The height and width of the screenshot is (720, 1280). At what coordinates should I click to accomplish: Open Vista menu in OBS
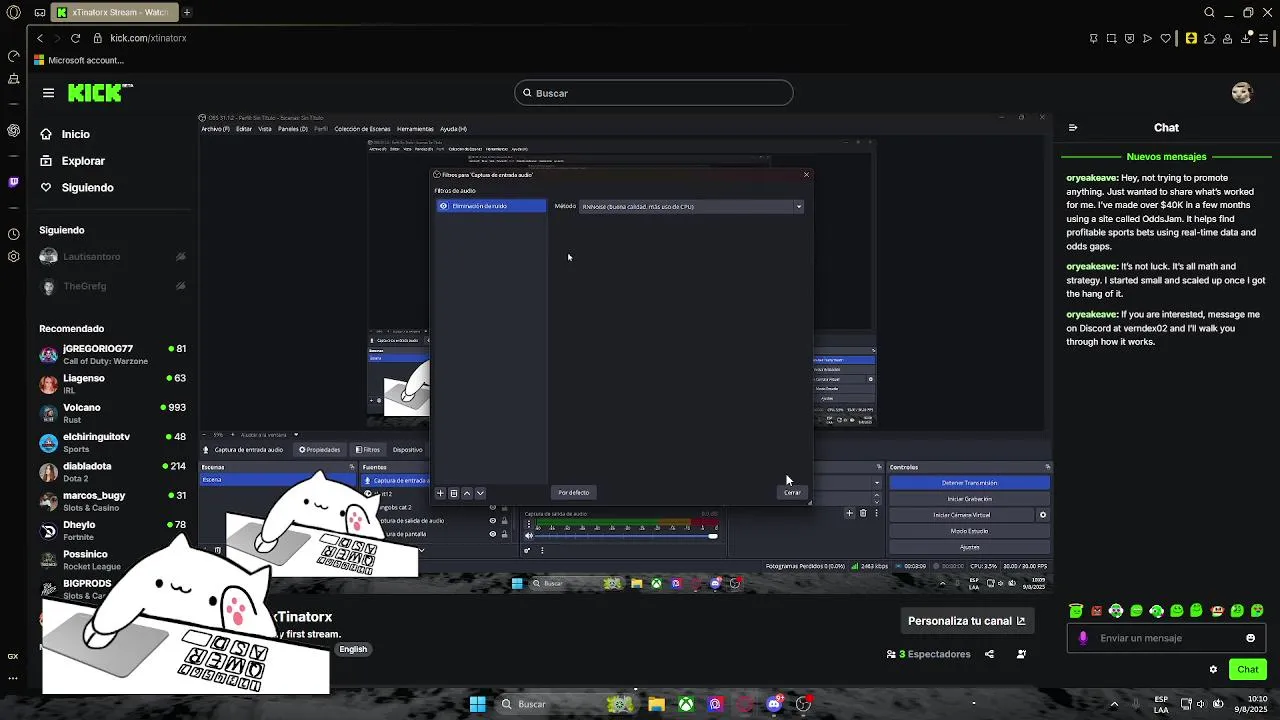pos(265,129)
